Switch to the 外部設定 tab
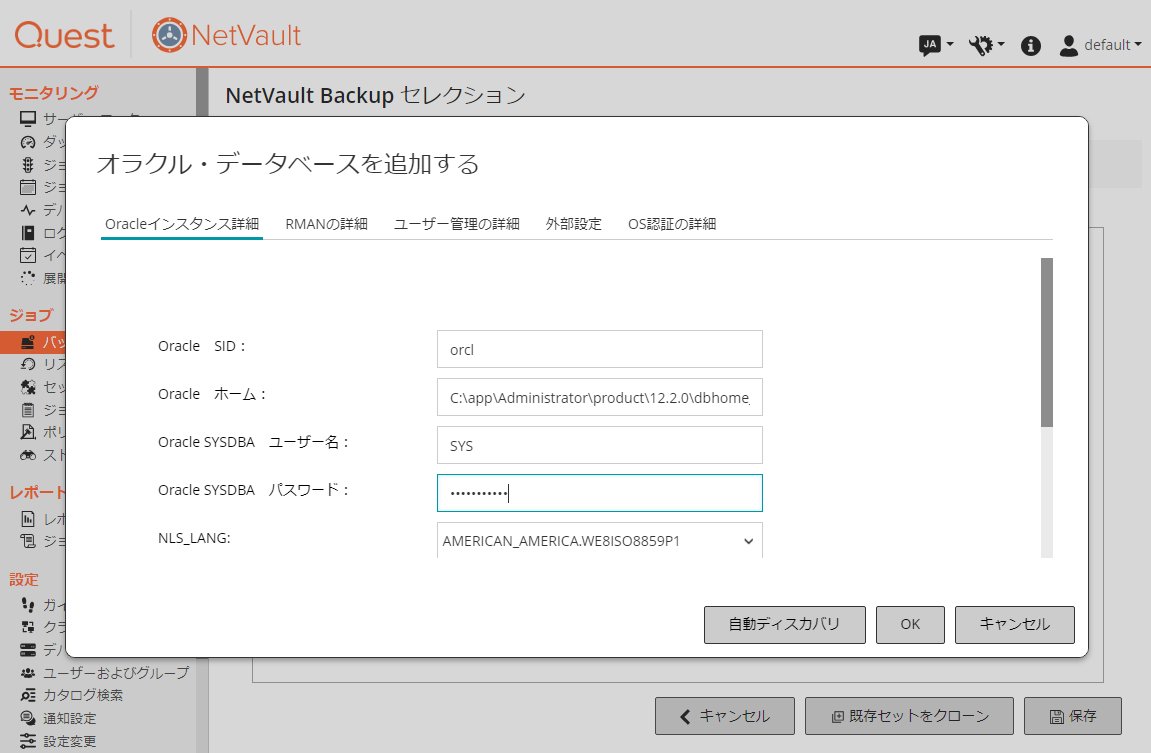The image size is (1151, 753). [x=573, y=224]
